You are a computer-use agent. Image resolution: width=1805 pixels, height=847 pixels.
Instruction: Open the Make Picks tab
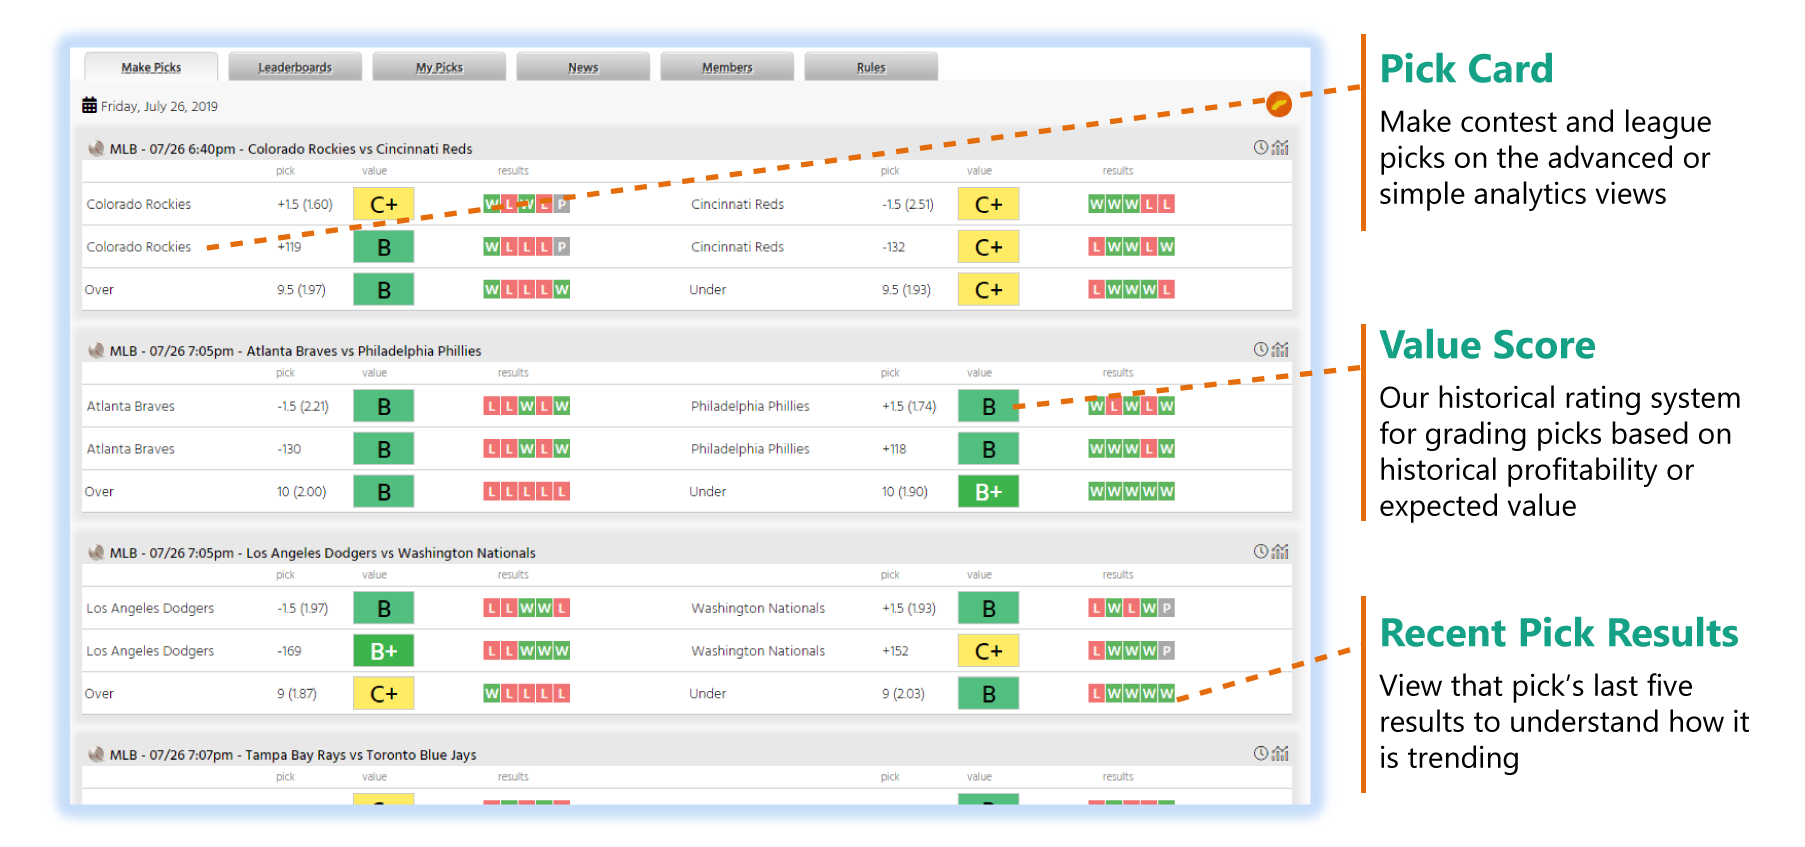151,67
